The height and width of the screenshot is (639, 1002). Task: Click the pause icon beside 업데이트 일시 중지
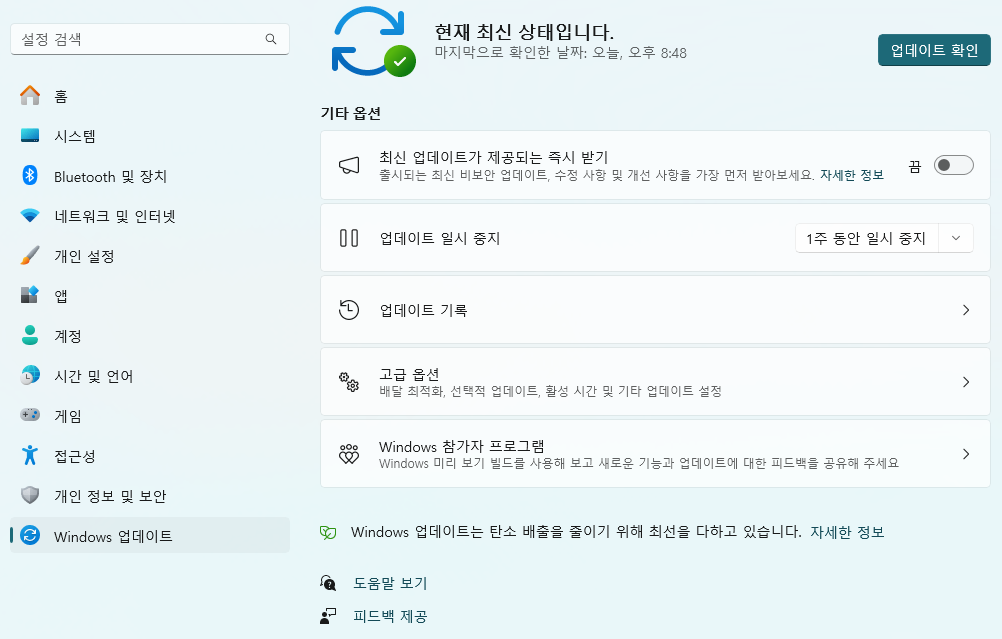[x=349, y=238]
